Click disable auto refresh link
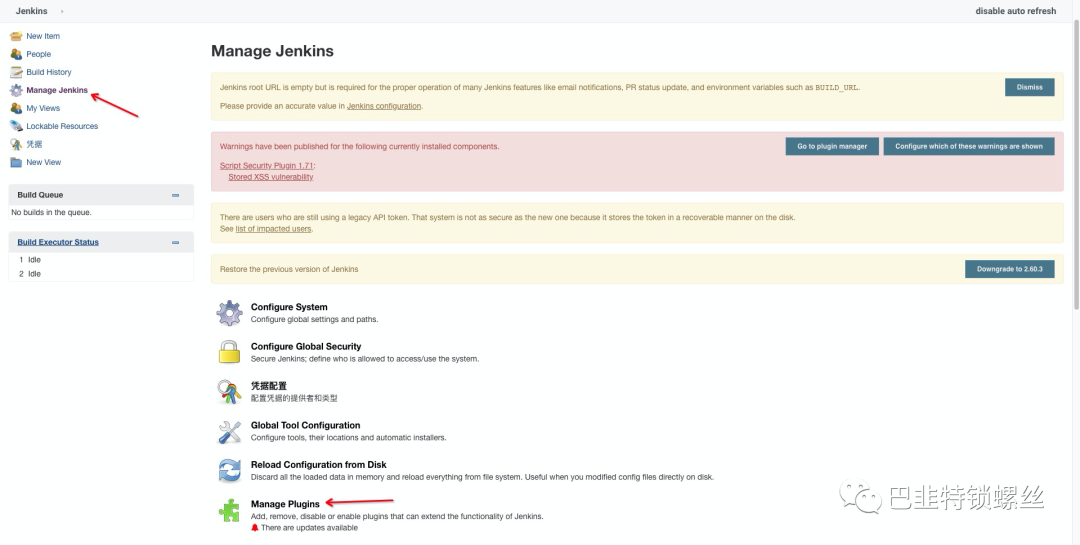1080x545 pixels. click(1015, 11)
